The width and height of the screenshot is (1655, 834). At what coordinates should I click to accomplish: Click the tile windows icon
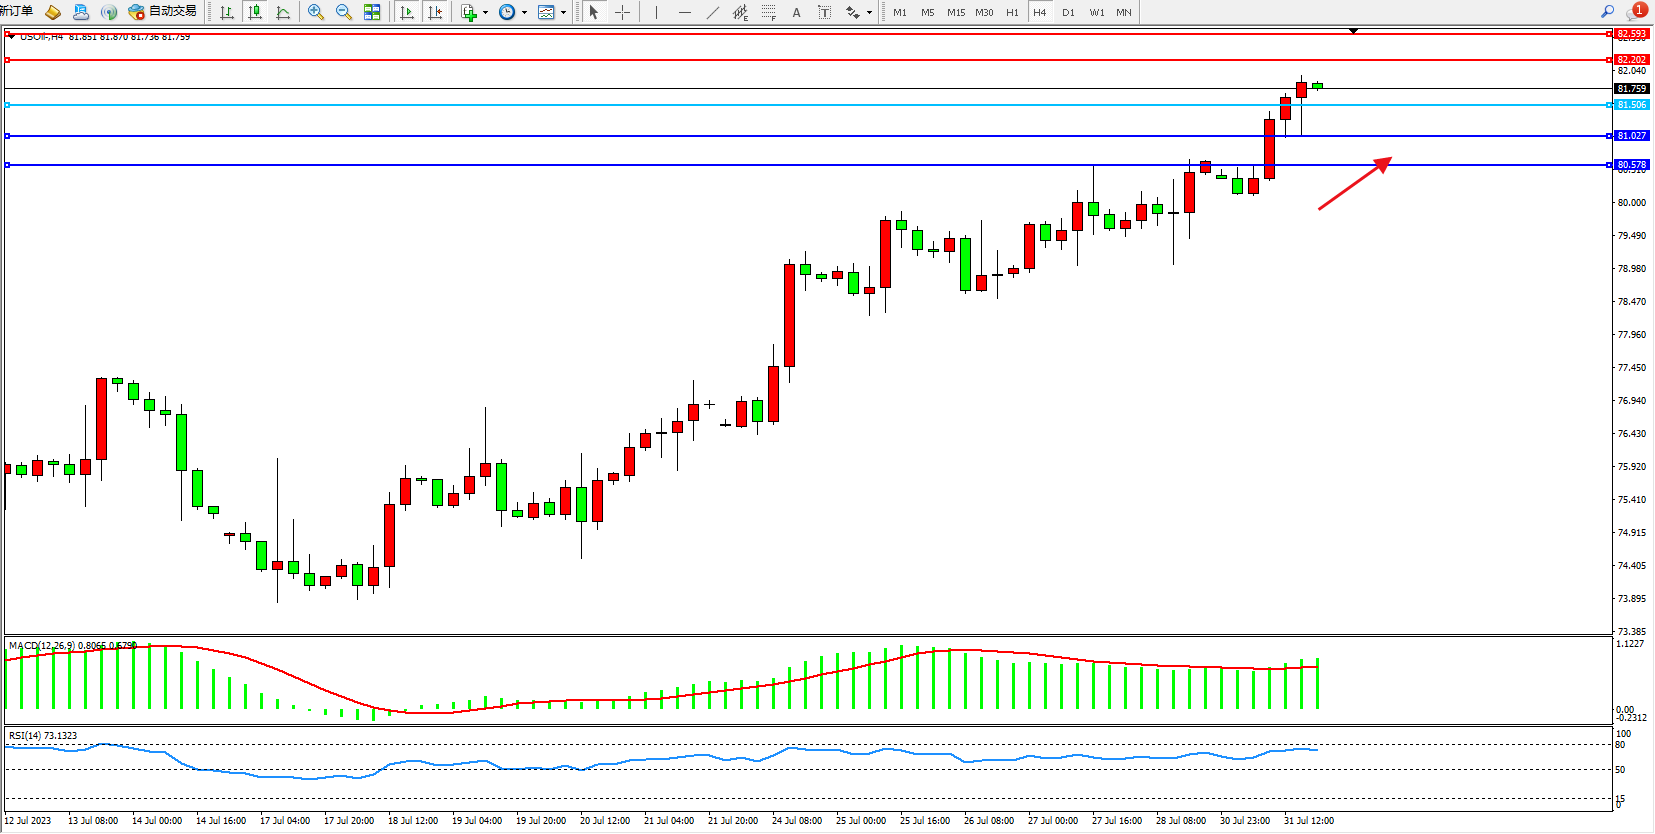pos(372,12)
